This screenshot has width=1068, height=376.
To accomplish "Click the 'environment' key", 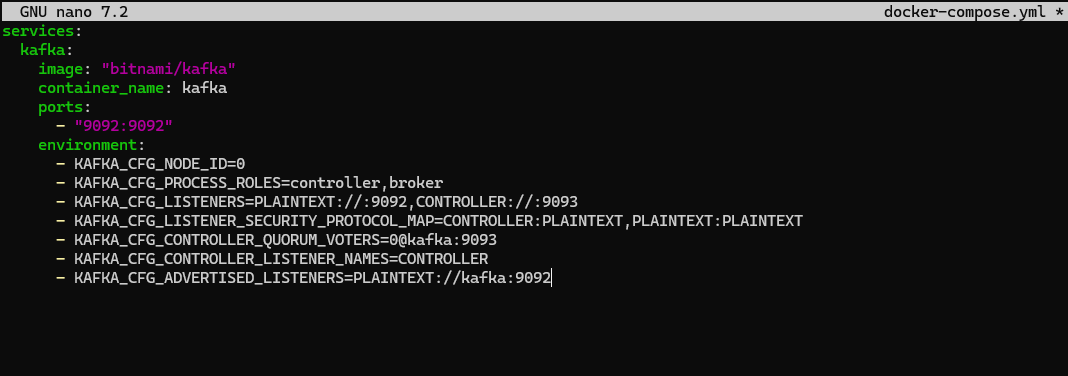I will click(87, 145).
